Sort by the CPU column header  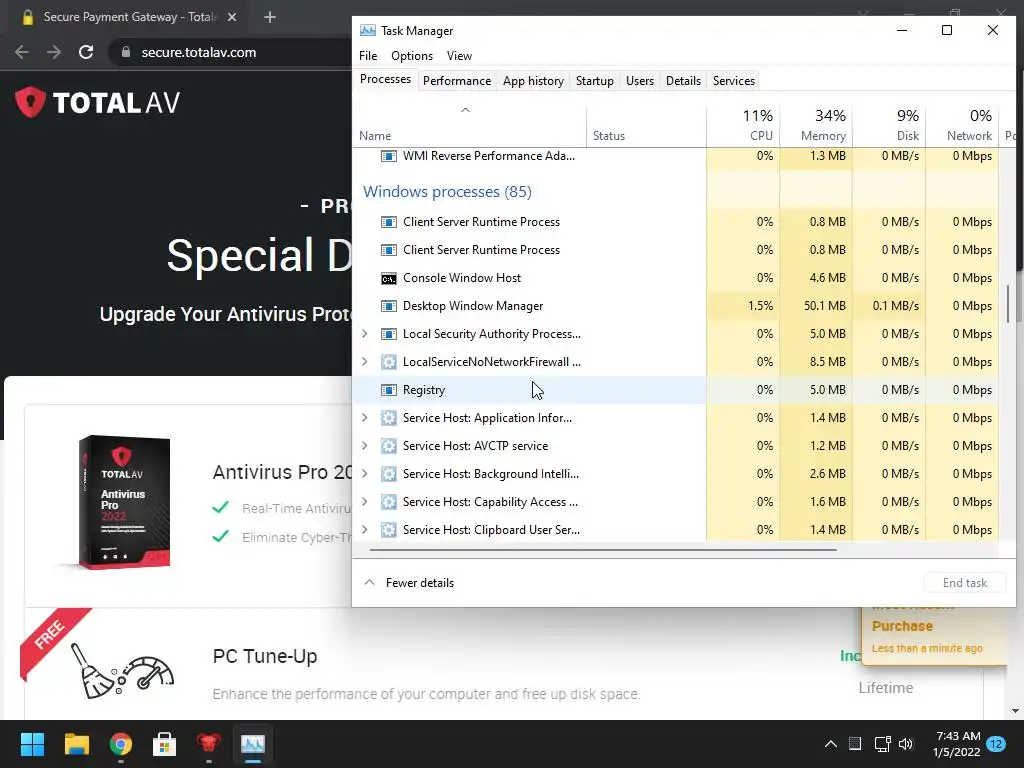click(x=743, y=125)
